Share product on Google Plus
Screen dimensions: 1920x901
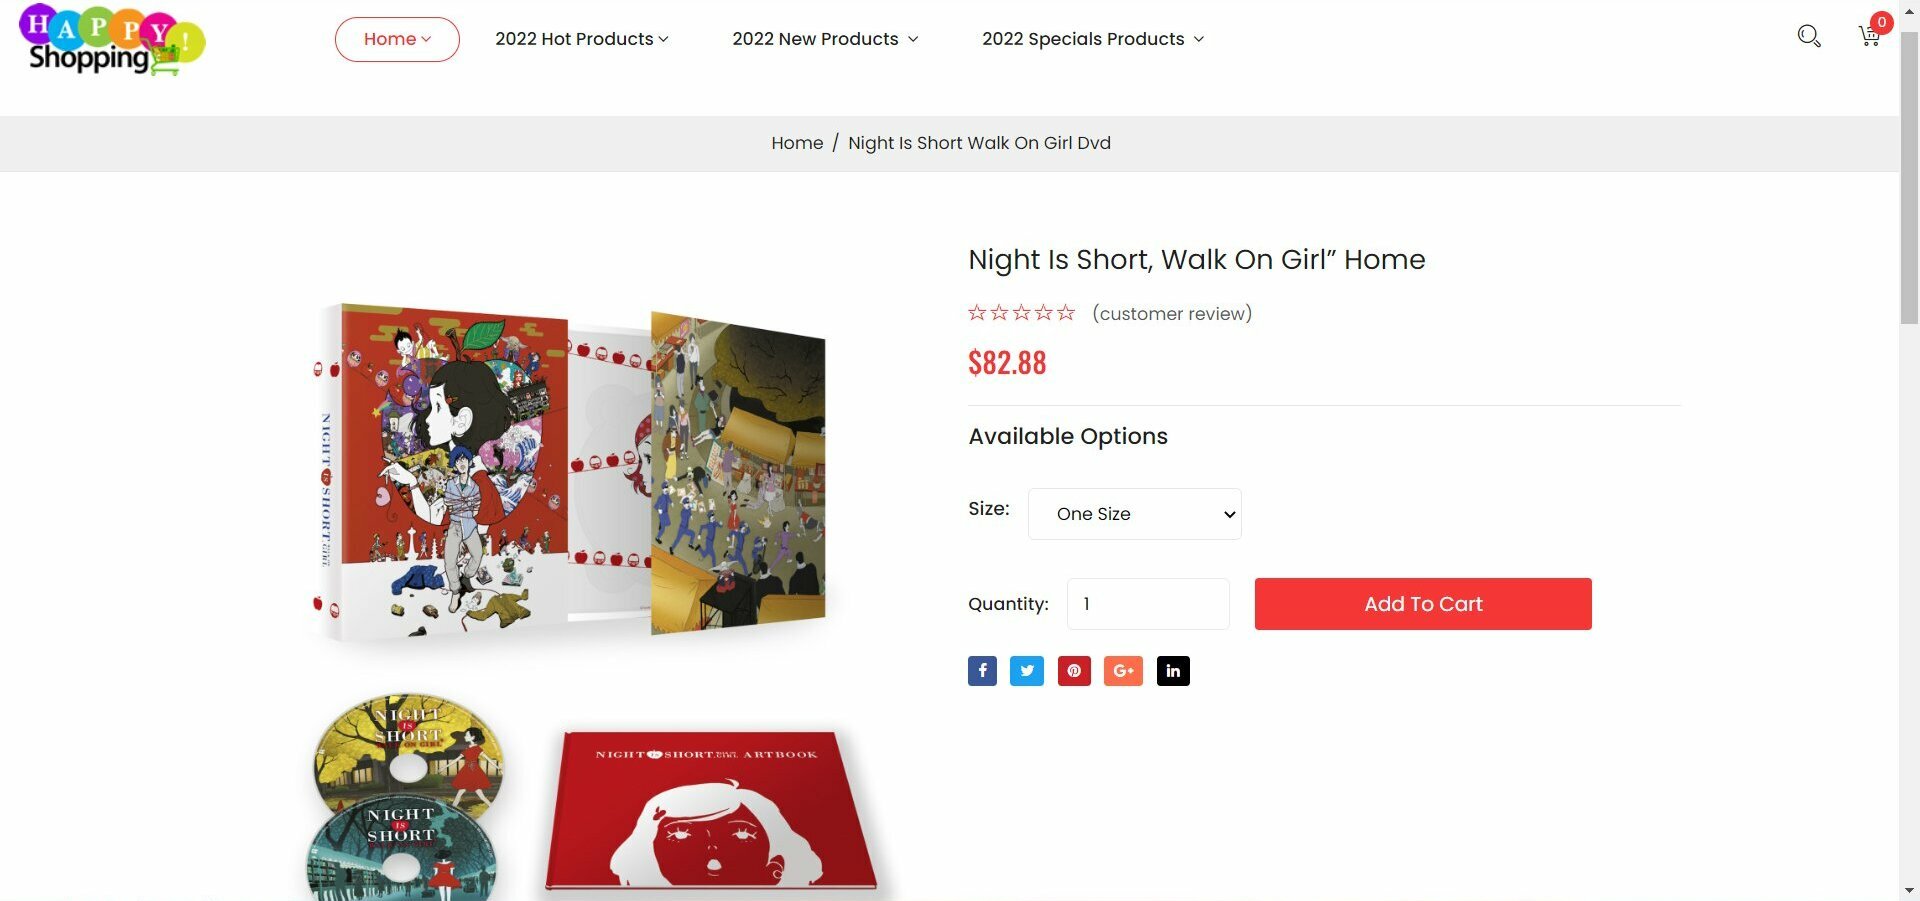(x=1123, y=671)
